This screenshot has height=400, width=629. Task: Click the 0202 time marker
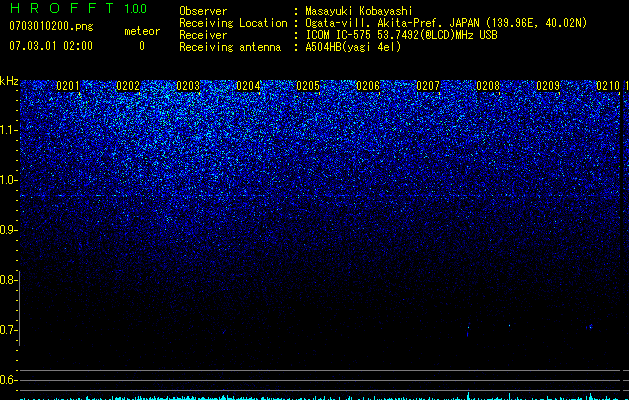click(x=128, y=86)
